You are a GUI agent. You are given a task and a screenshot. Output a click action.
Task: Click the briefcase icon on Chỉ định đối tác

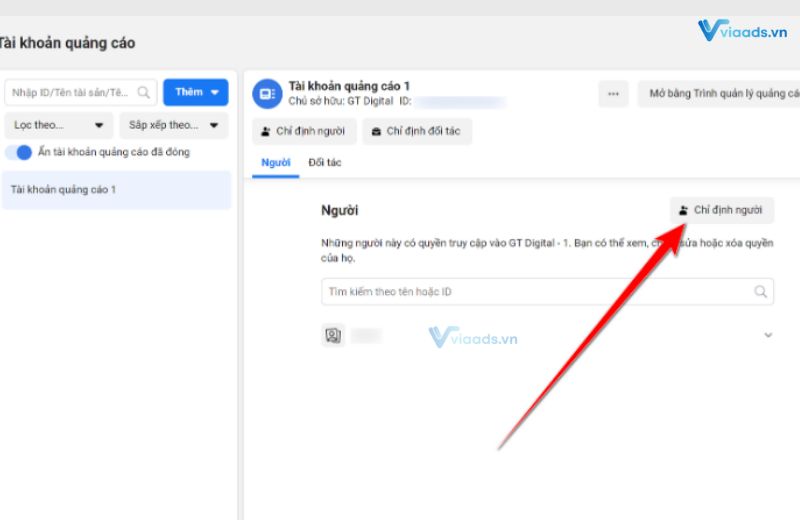point(376,131)
